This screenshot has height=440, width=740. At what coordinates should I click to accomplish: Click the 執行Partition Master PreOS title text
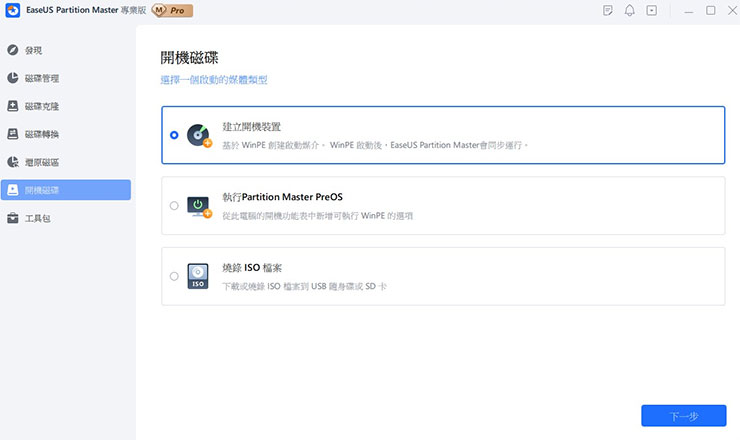[x=282, y=197]
